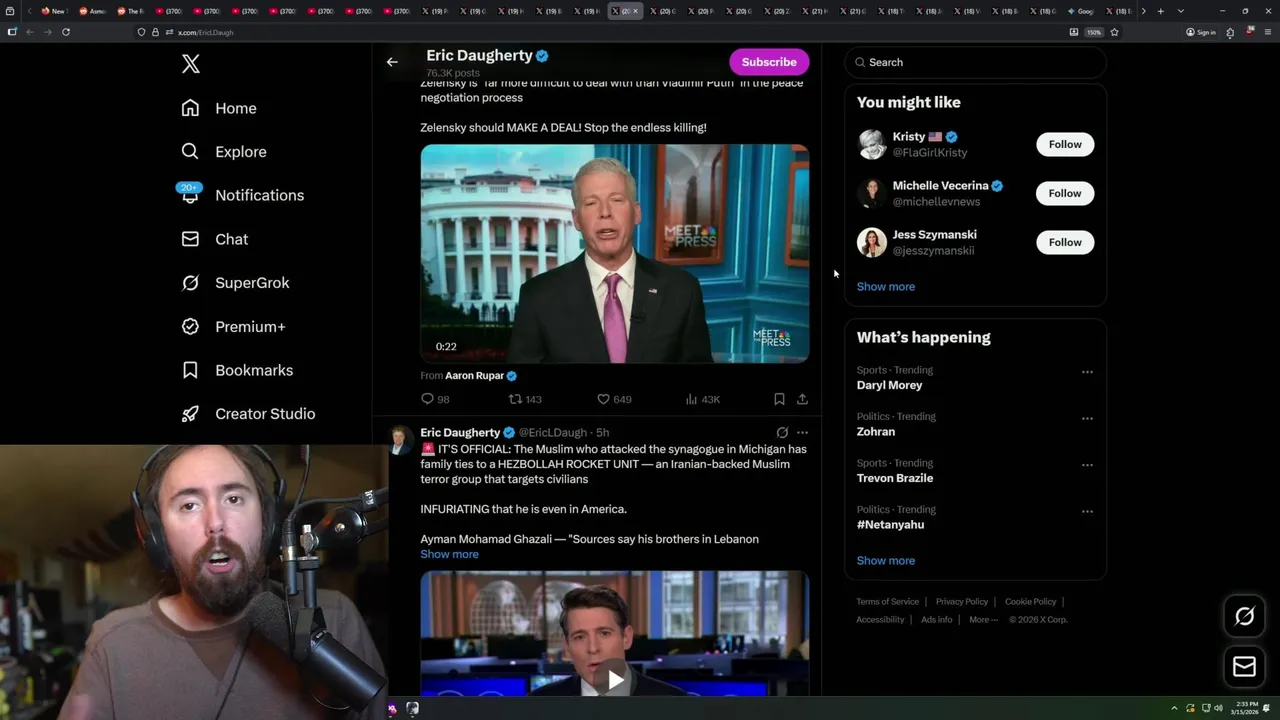Open Premium+ in the sidebar
The width and height of the screenshot is (1280, 720).
(x=234, y=327)
